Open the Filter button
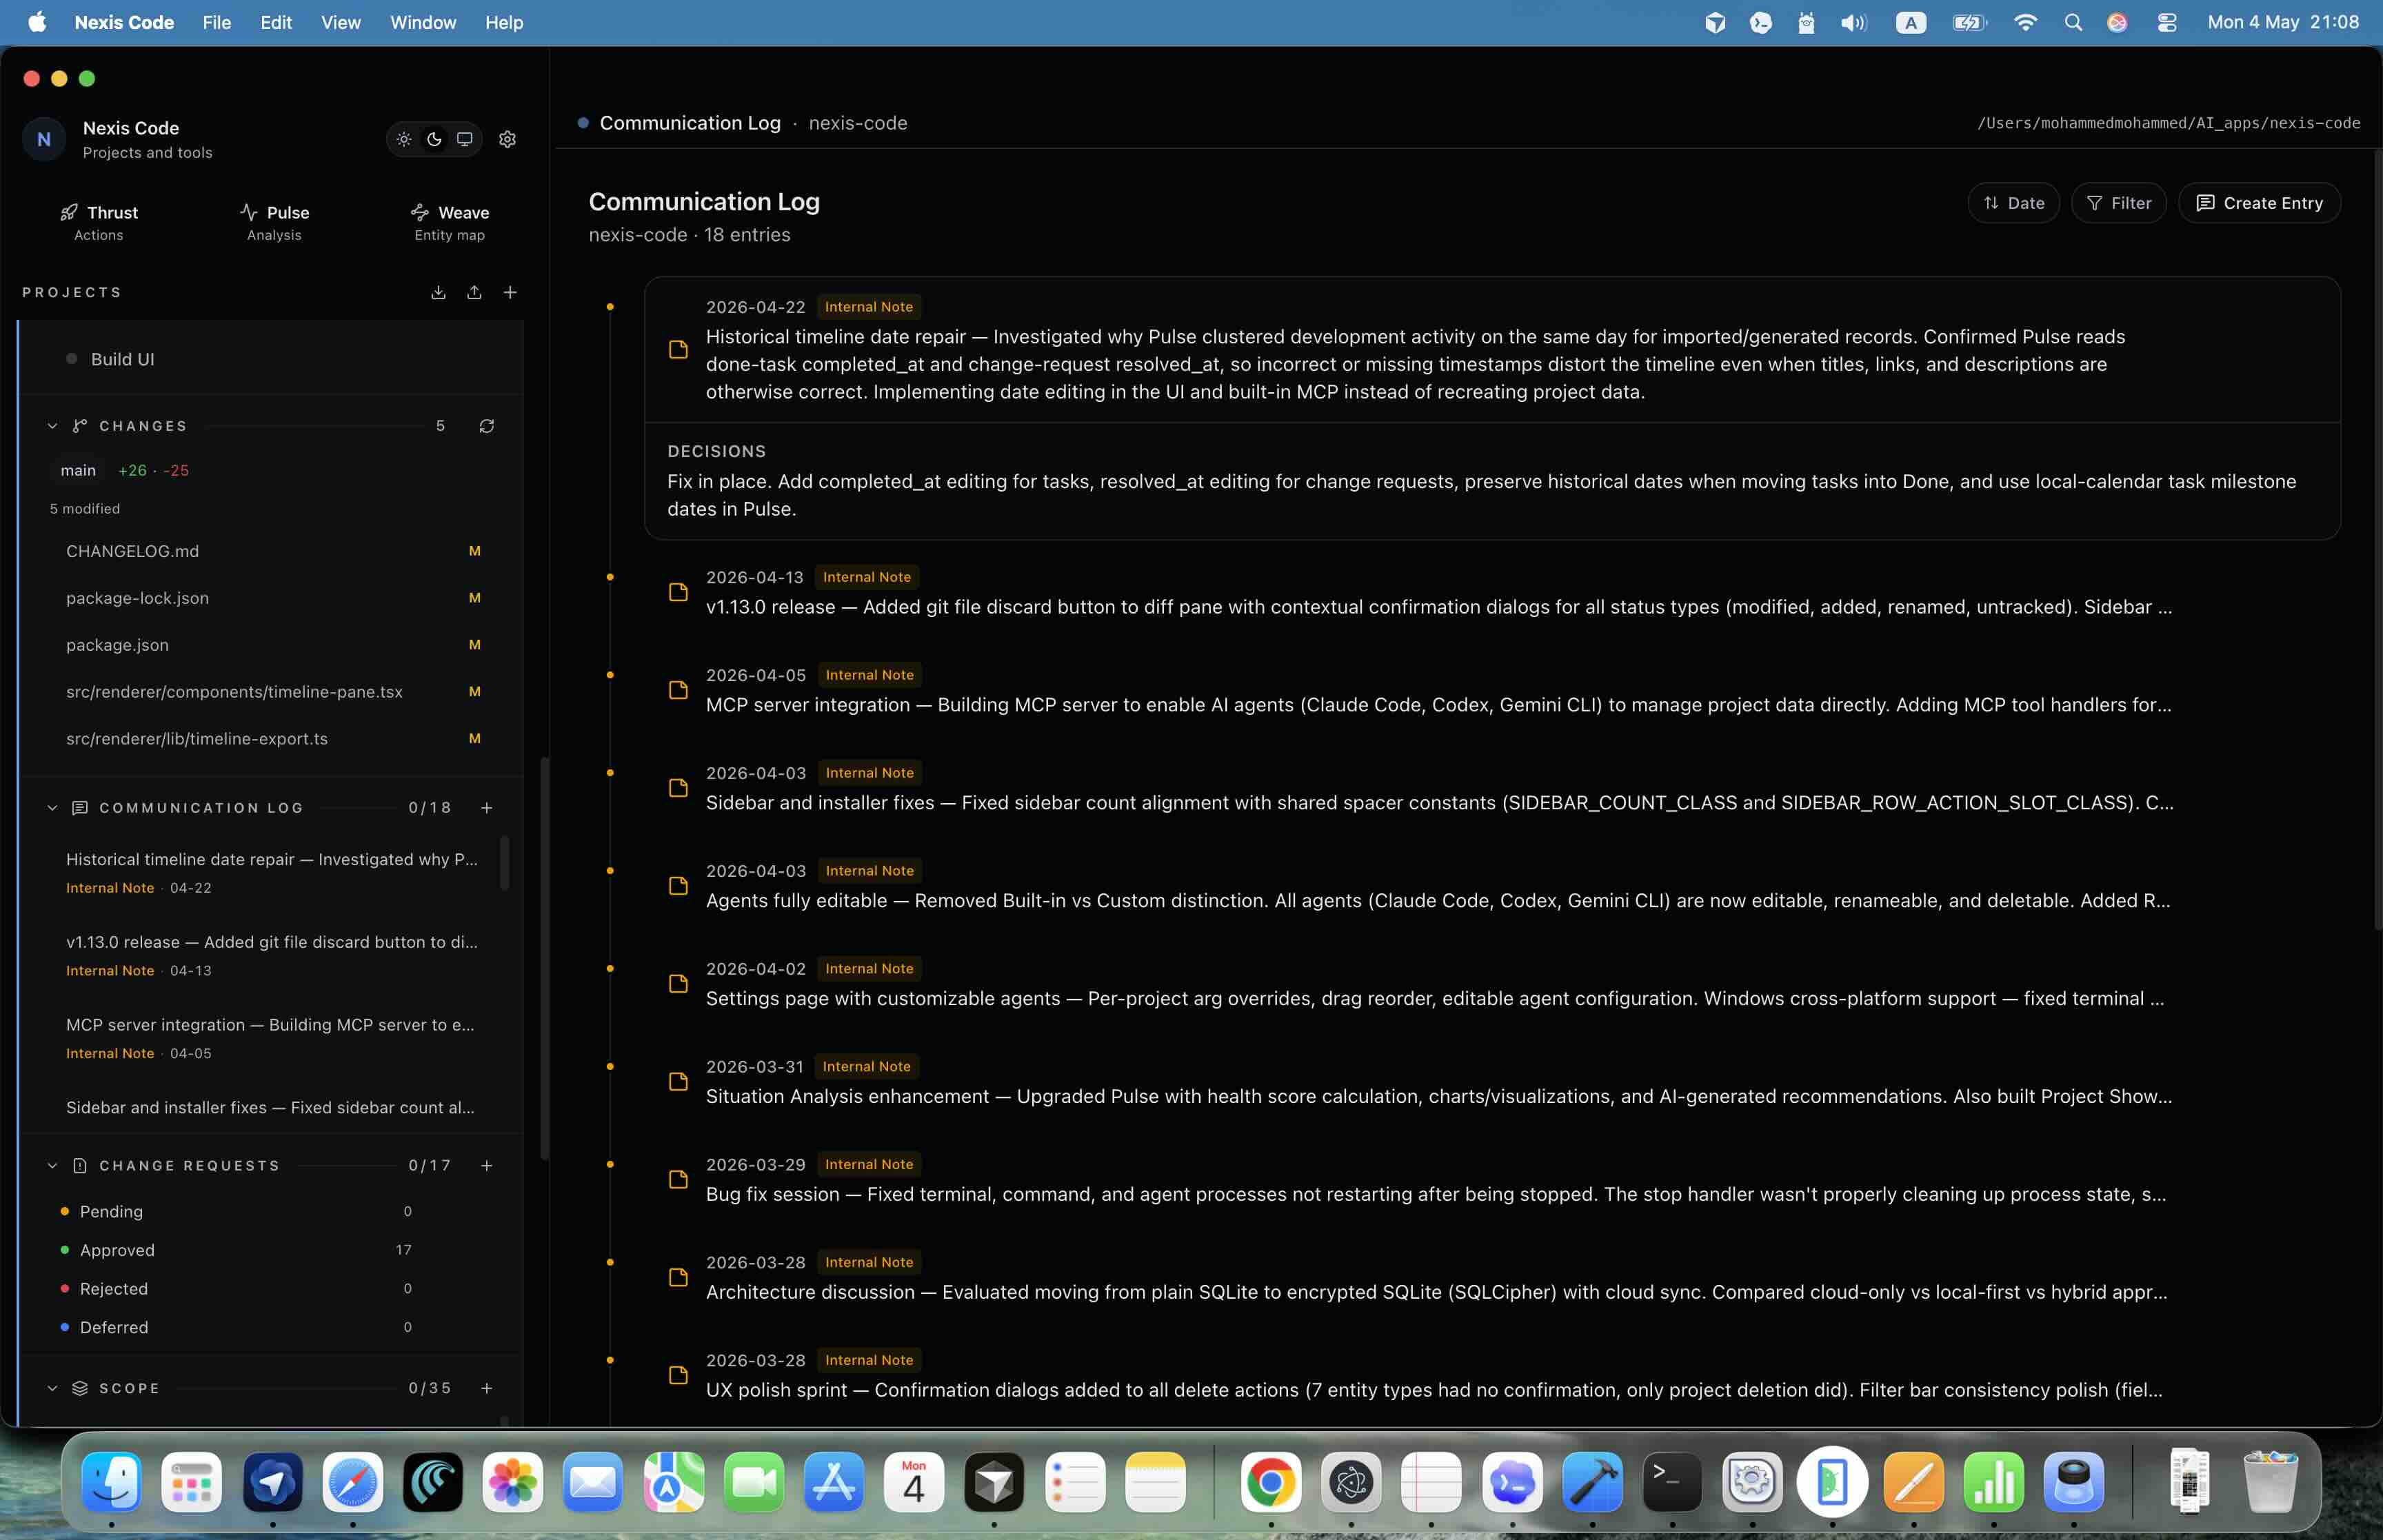Screen dimensions: 2383x1540 point(2118,203)
